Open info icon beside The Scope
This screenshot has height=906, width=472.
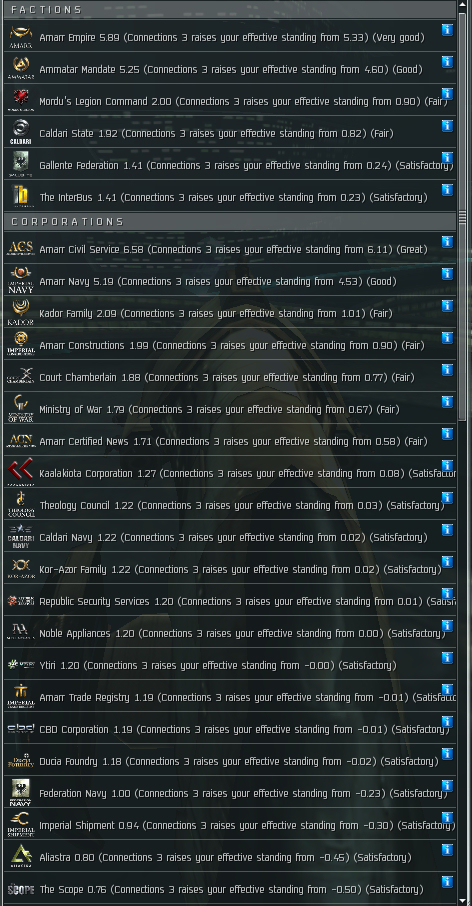(x=447, y=882)
